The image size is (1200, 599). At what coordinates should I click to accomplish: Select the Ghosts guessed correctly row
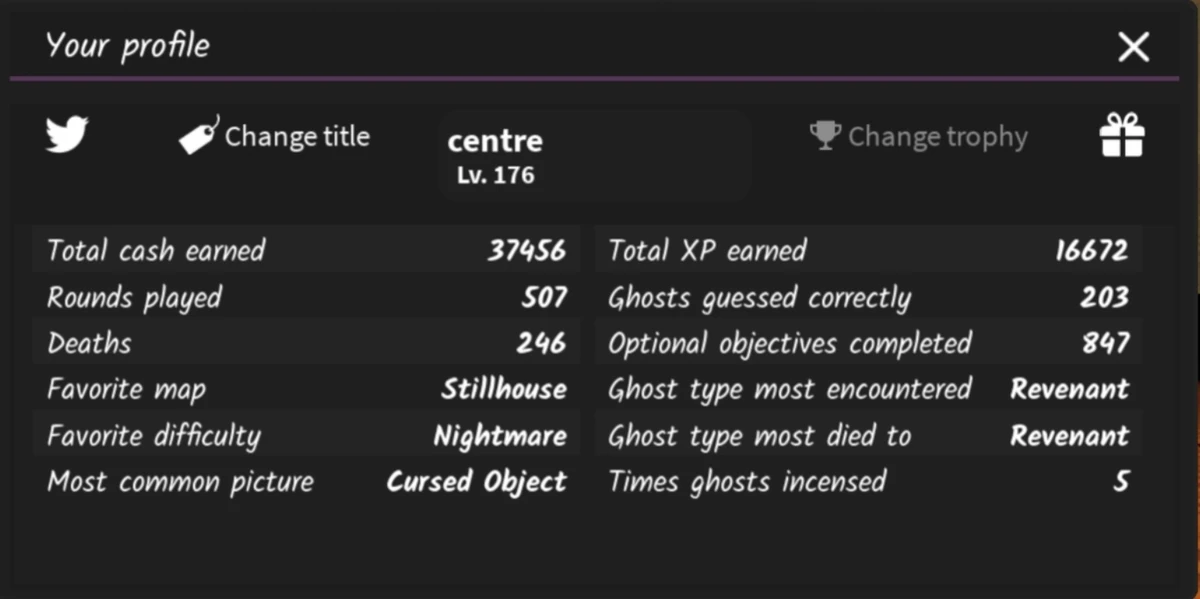[868, 297]
